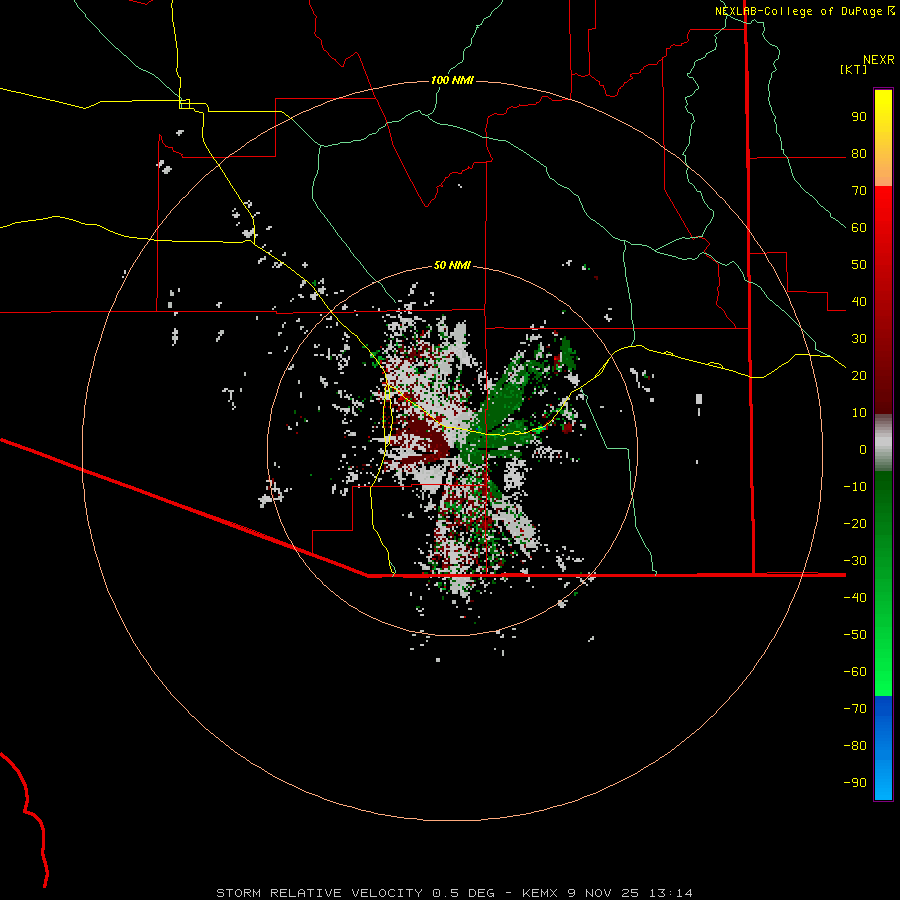Click the '[KT]' units label

point(854,69)
